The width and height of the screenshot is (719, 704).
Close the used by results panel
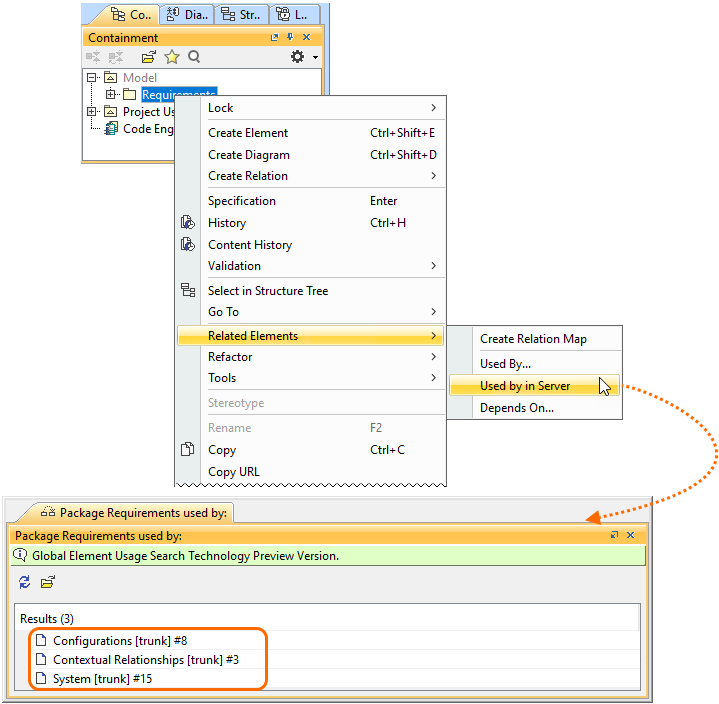(x=631, y=535)
